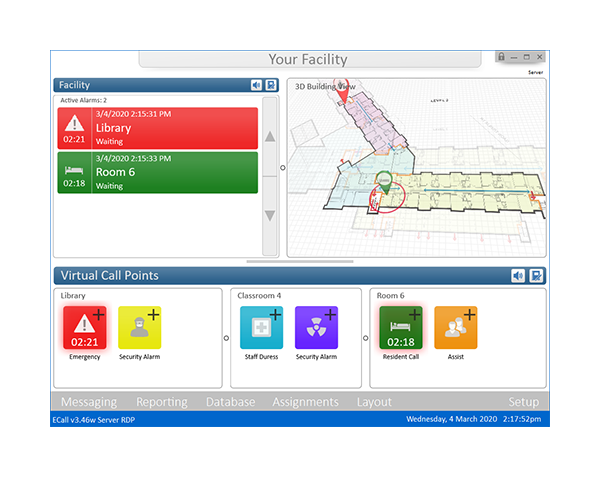Activate the Library Security Alarm
600x477 pixels.
tap(139, 328)
